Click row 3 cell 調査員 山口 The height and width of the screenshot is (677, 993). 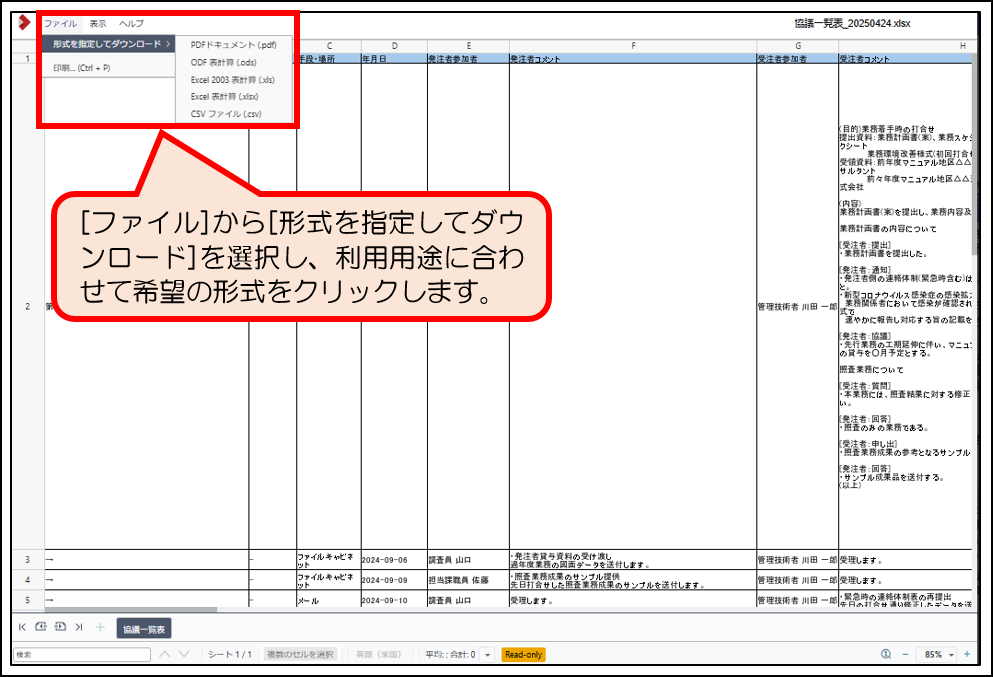coord(469,560)
